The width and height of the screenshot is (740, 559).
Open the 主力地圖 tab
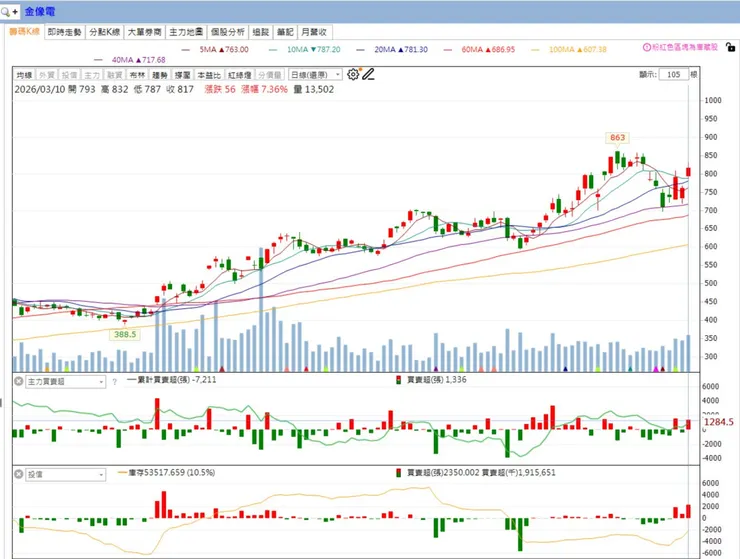[186, 32]
